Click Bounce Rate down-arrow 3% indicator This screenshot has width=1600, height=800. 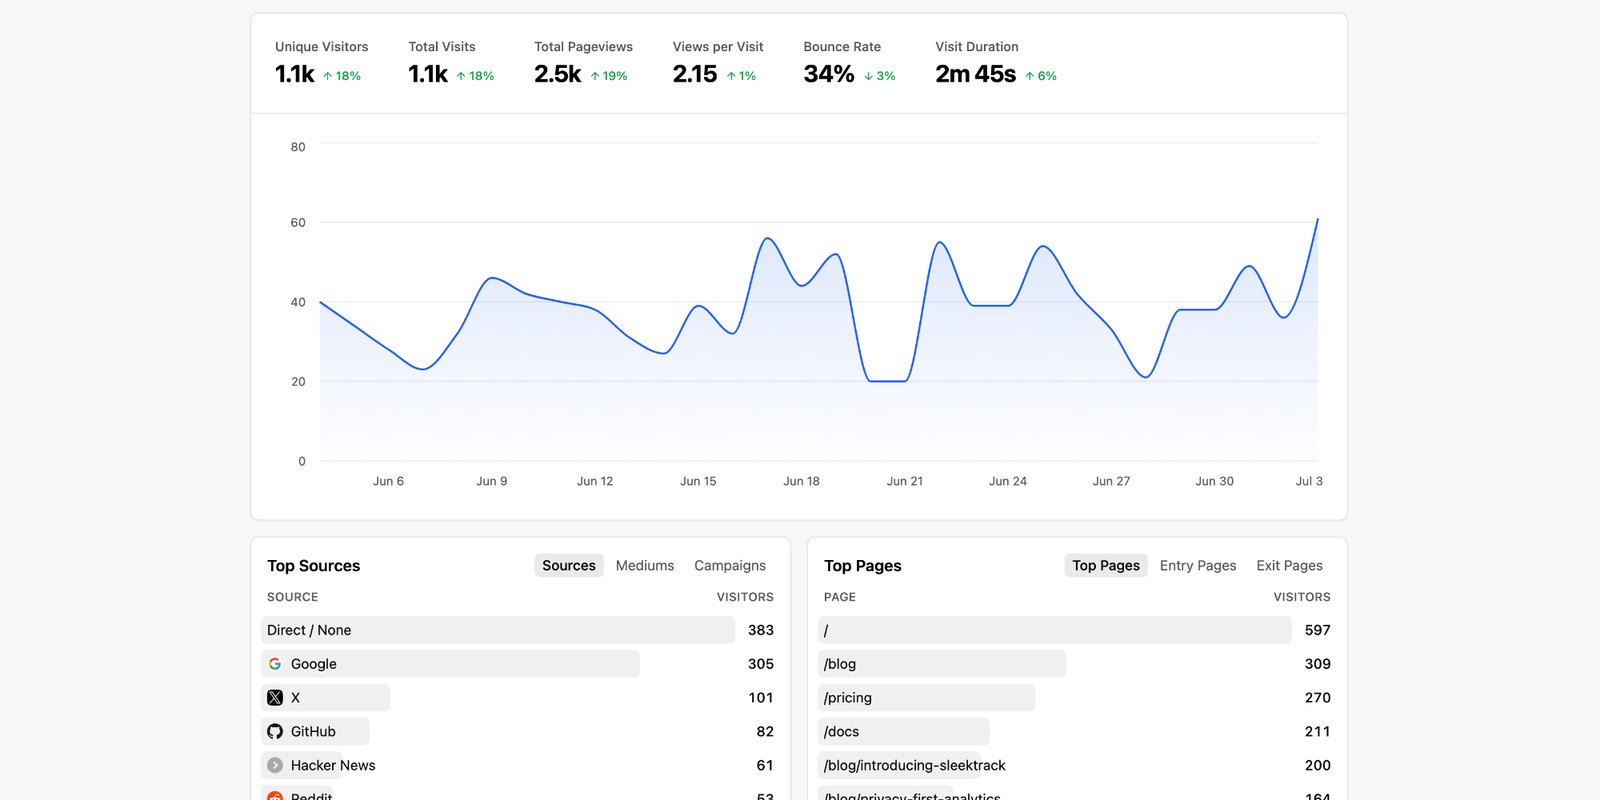pyautogui.click(x=880, y=76)
